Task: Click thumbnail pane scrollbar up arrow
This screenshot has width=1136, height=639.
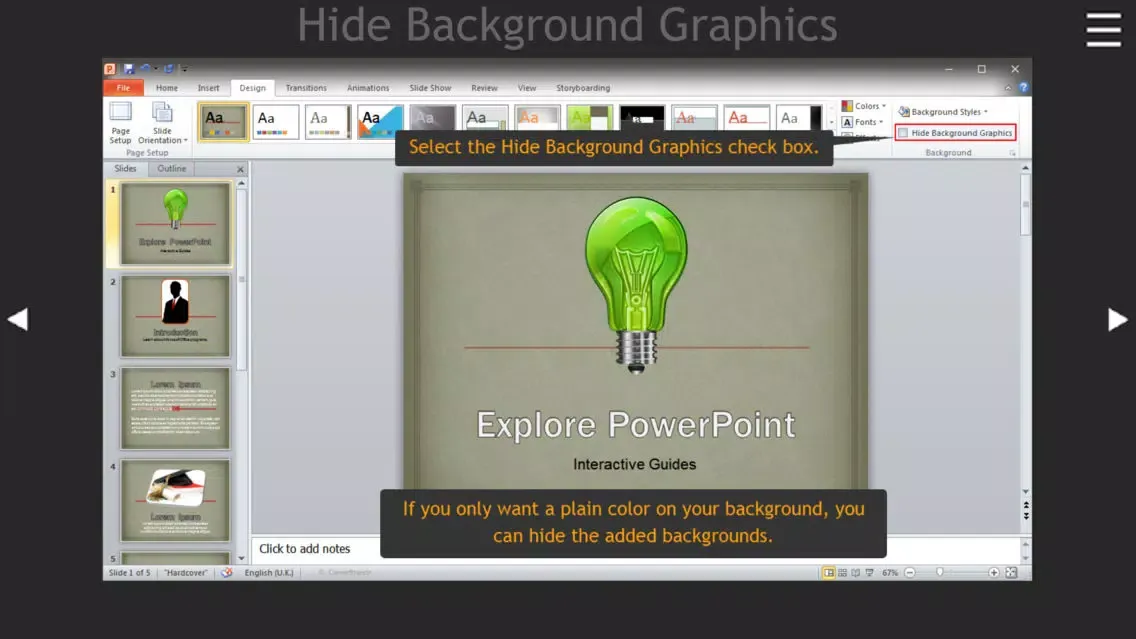Action: pos(241,184)
